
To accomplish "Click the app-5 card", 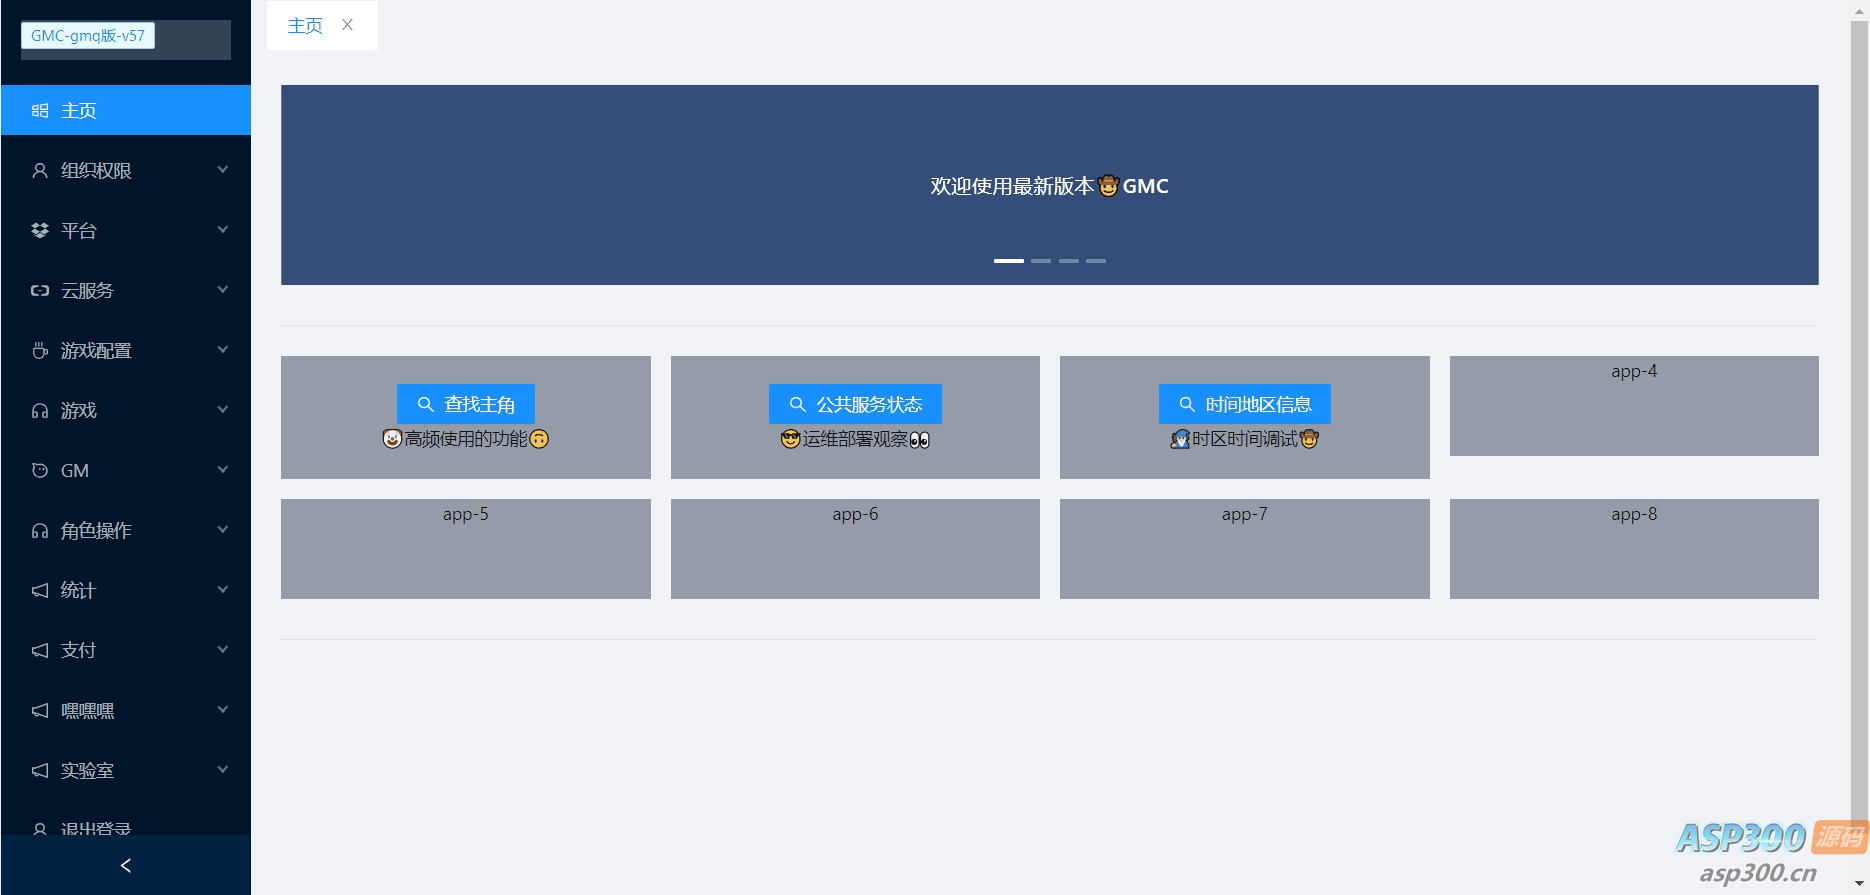I will [466, 549].
